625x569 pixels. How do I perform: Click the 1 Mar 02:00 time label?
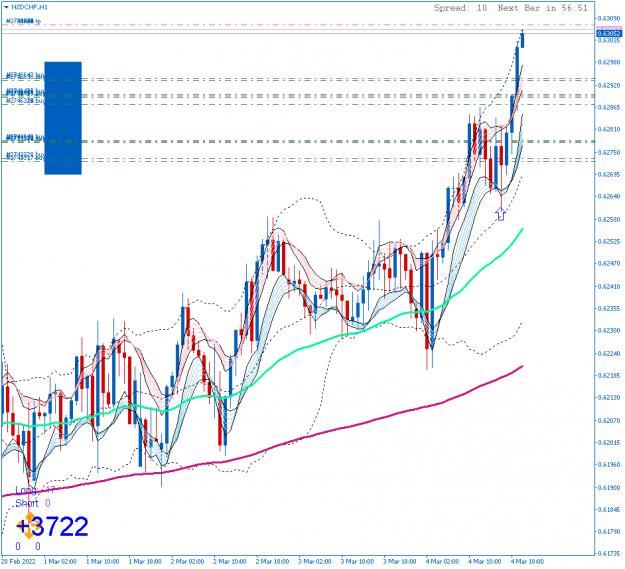(60, 562)
